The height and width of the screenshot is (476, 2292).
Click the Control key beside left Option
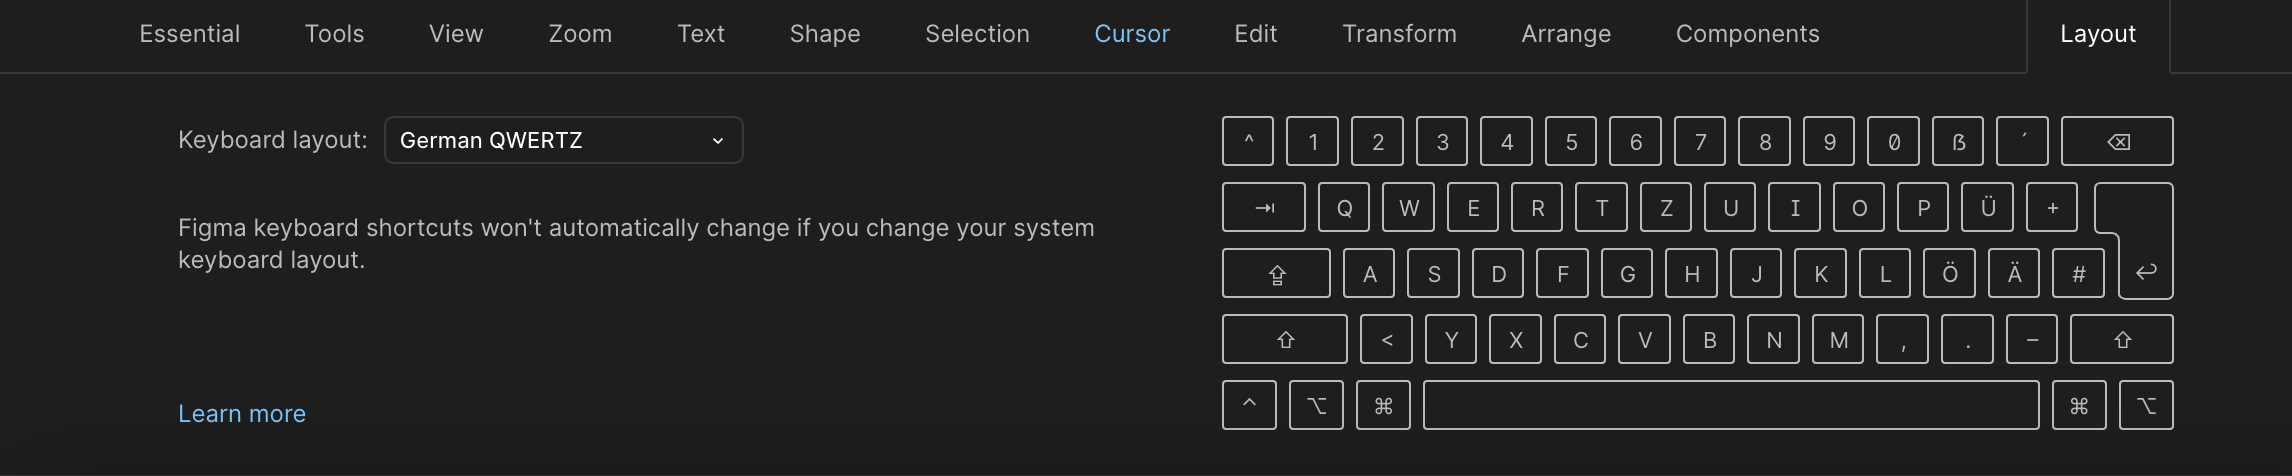point(1249,405)
